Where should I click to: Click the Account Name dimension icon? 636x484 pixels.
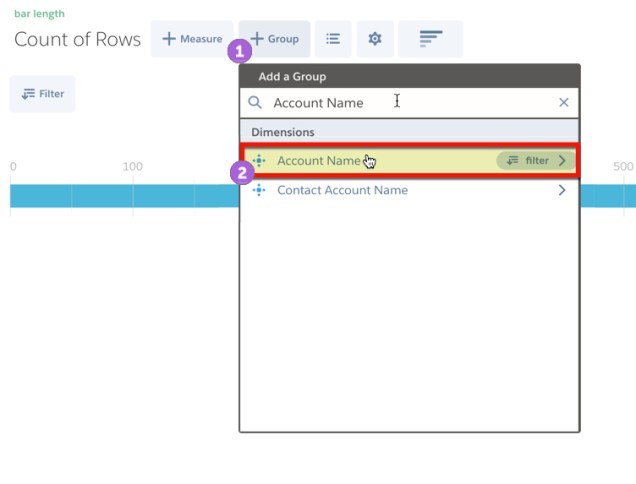[259, 160]
